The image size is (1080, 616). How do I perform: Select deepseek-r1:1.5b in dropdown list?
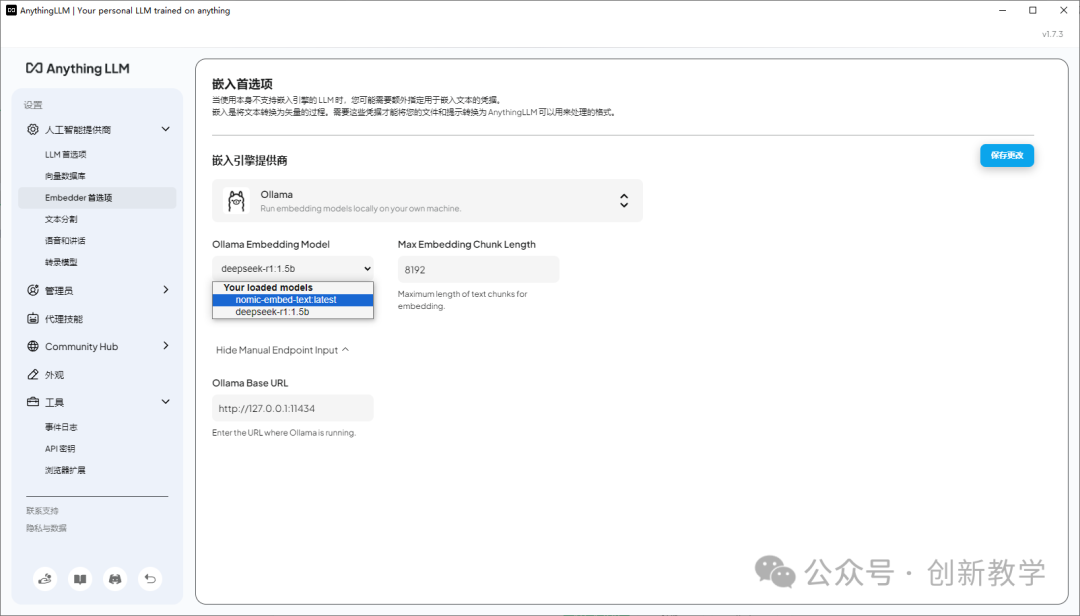tap(293, 311)
